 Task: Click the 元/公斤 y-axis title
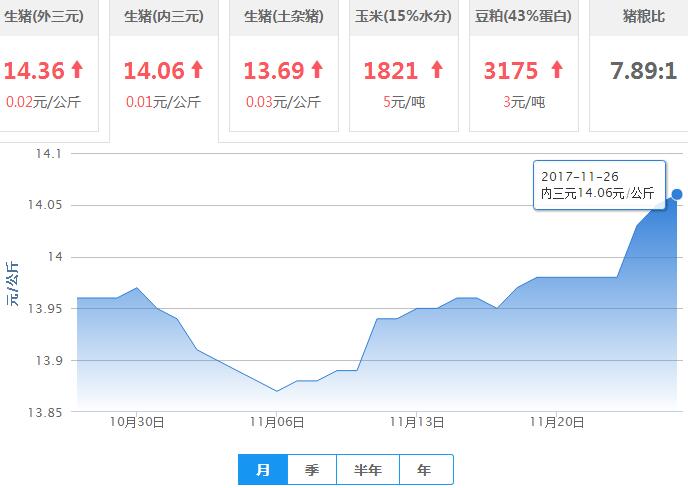12,283
